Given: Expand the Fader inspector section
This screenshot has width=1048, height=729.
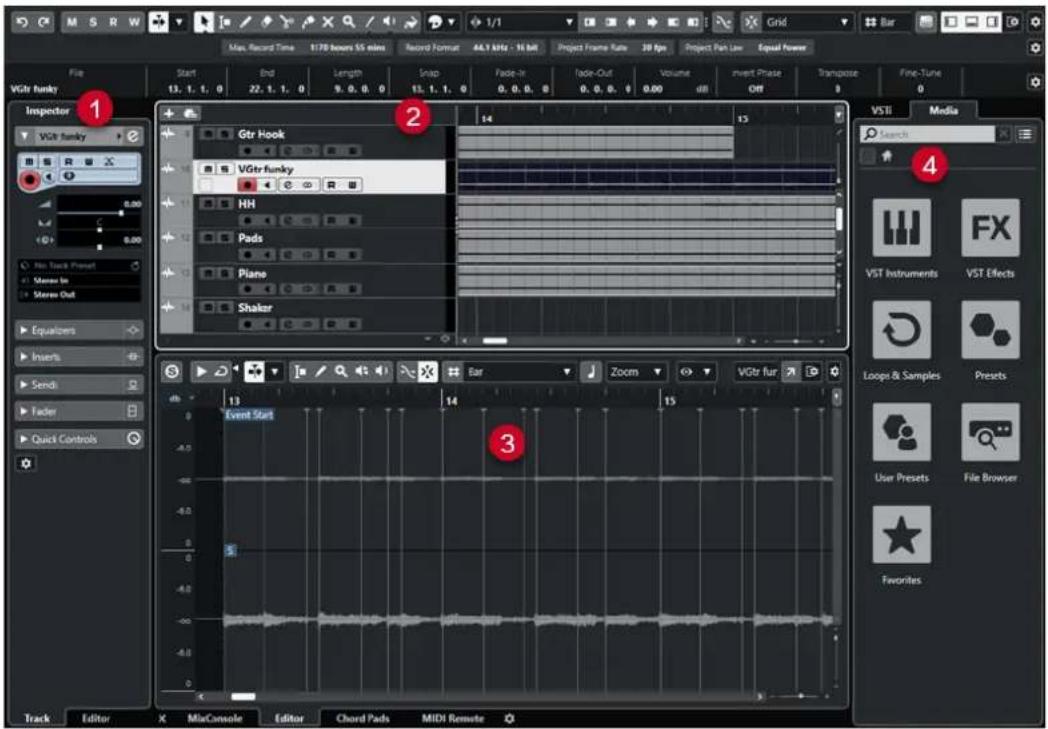Looking at the screenshot, I should pos(79,412).
